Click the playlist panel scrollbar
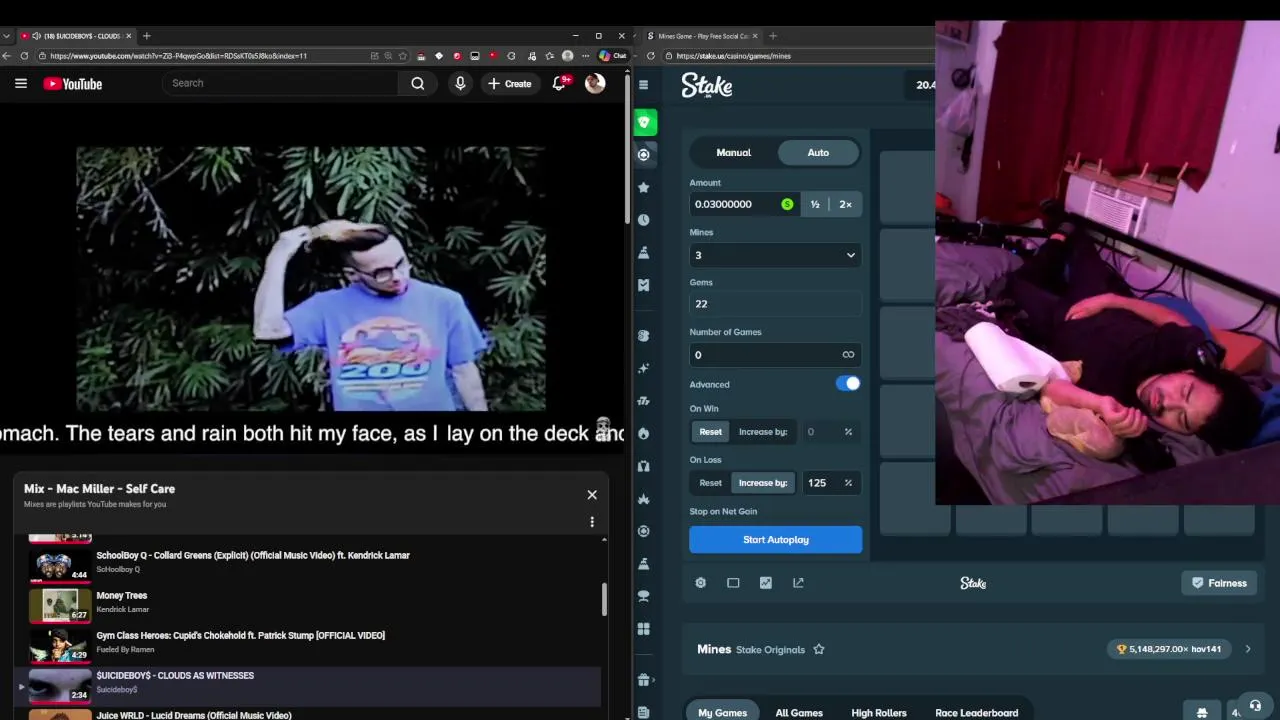 coord(604,600)
